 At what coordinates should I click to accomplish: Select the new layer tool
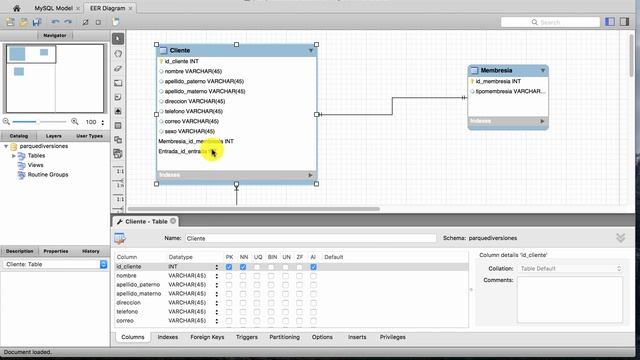[118, 83]
